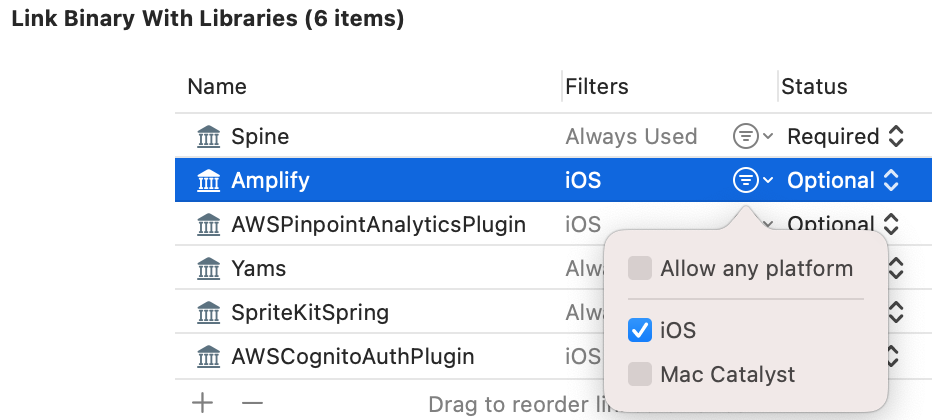The image size is (932, 420).
Task: Click the AWSCognitoAuthPlugin library icon
Action: [208, 357]
